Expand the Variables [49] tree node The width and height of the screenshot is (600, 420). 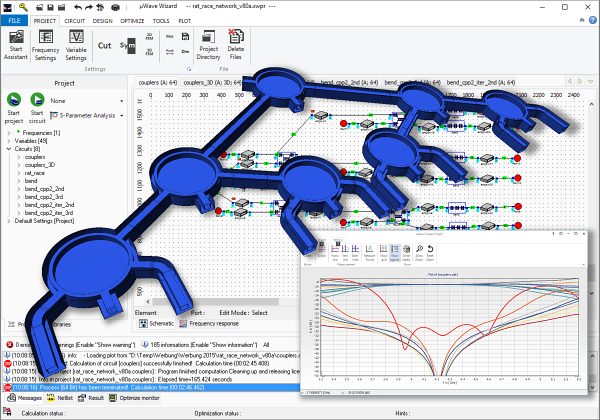click(11, 141)
